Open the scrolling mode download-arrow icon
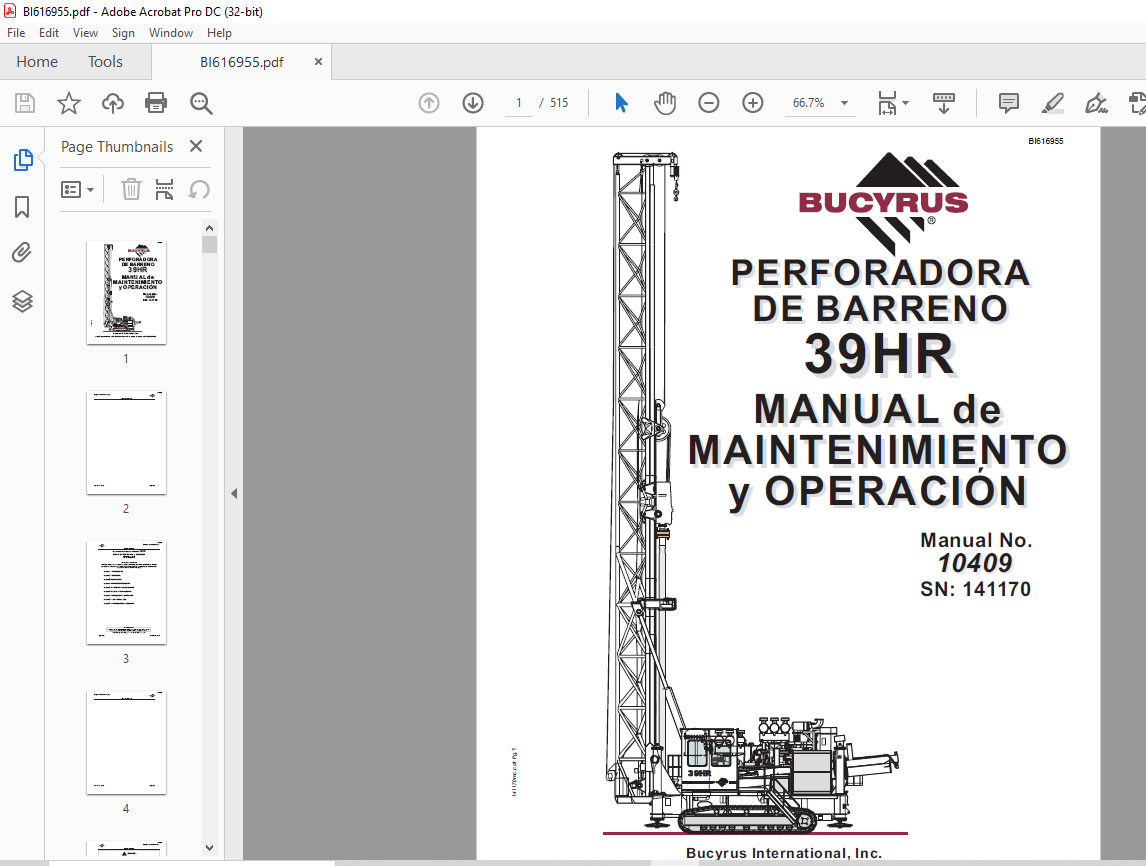The width and height of the screenshot is (1146, 866). point(944,103)
